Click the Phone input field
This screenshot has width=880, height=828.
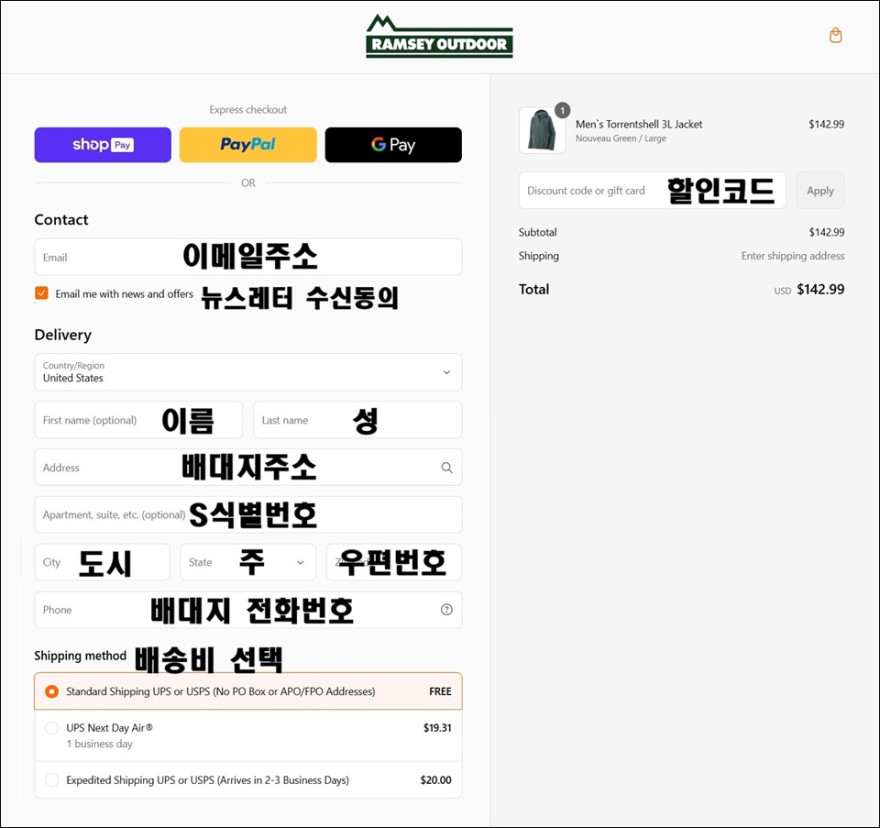point(248,610)
